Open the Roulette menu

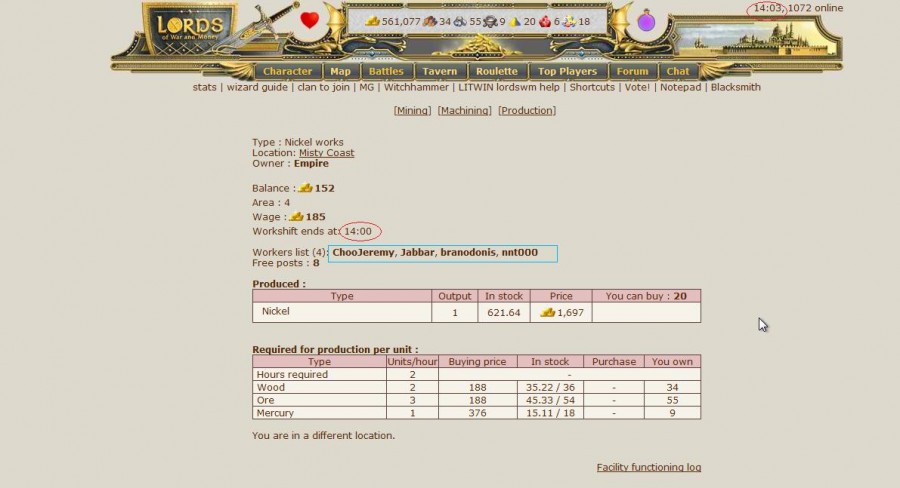(497, 71)
